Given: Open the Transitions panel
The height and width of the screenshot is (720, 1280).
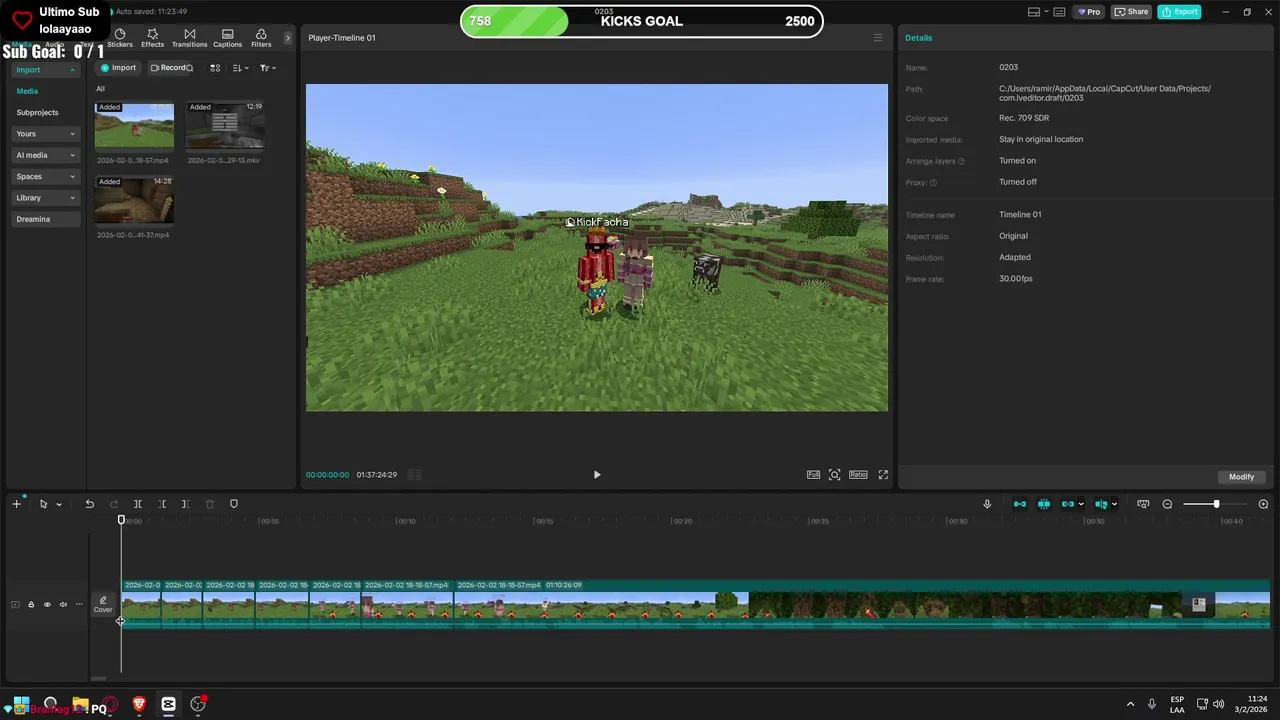Looking at the screenshot, I should click(189, 38).
